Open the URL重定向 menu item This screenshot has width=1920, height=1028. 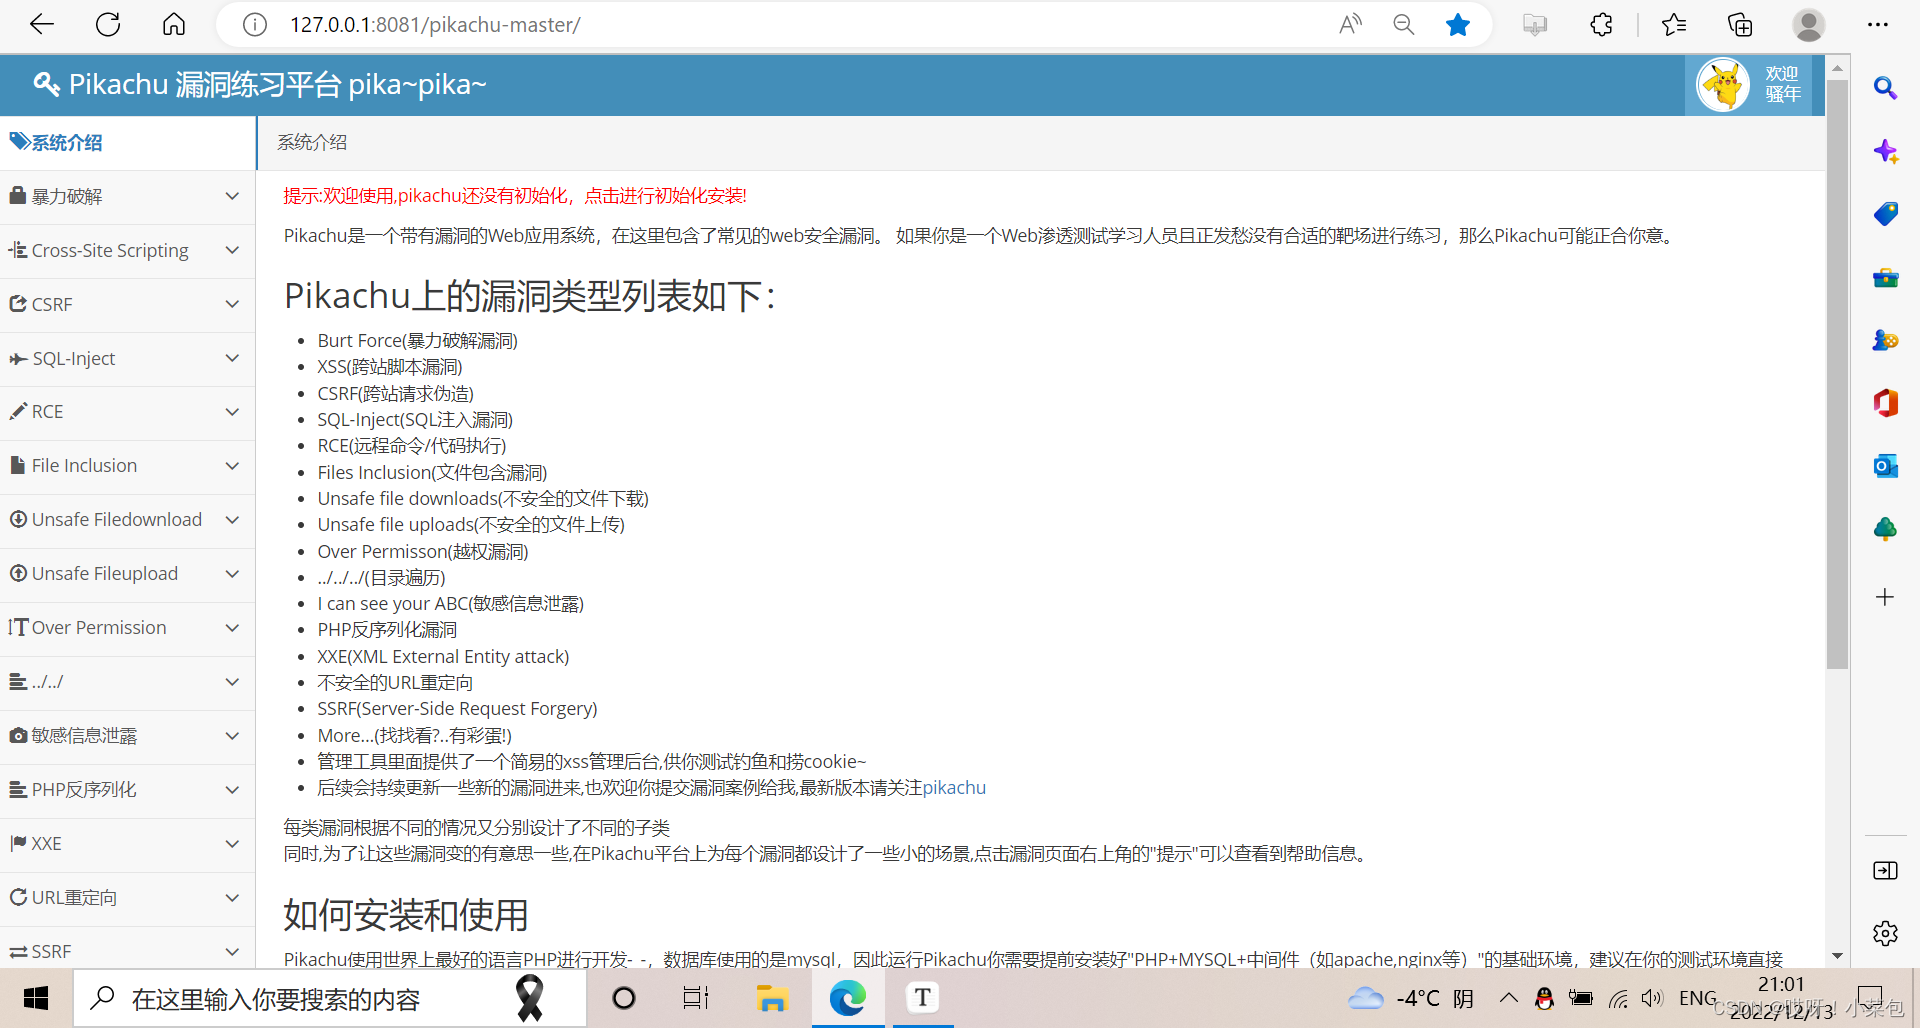pyautogui.click(x=127, y=898)
